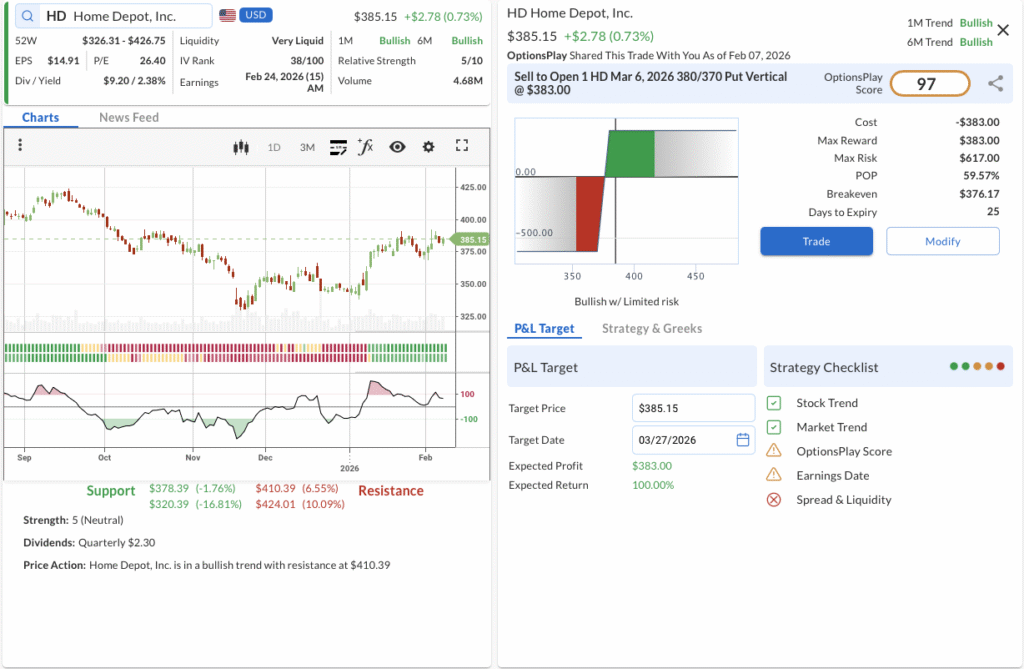Screen dimensions: 1024x669
Task: Open the candlestick chart type selector
Action: tap(240, 147)
